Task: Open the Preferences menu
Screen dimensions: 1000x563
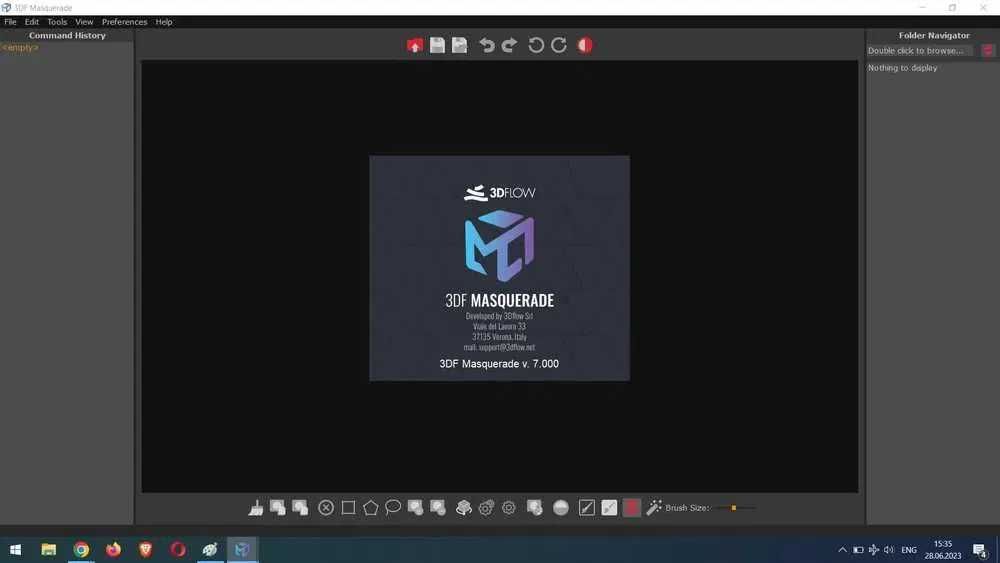Action: (x=124, y=22)
